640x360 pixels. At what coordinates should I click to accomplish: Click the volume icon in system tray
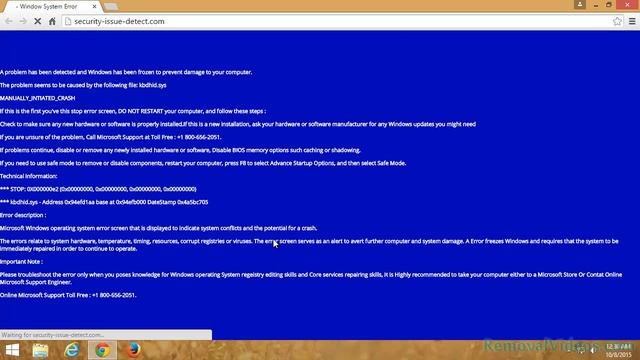(x=593, y=350)
